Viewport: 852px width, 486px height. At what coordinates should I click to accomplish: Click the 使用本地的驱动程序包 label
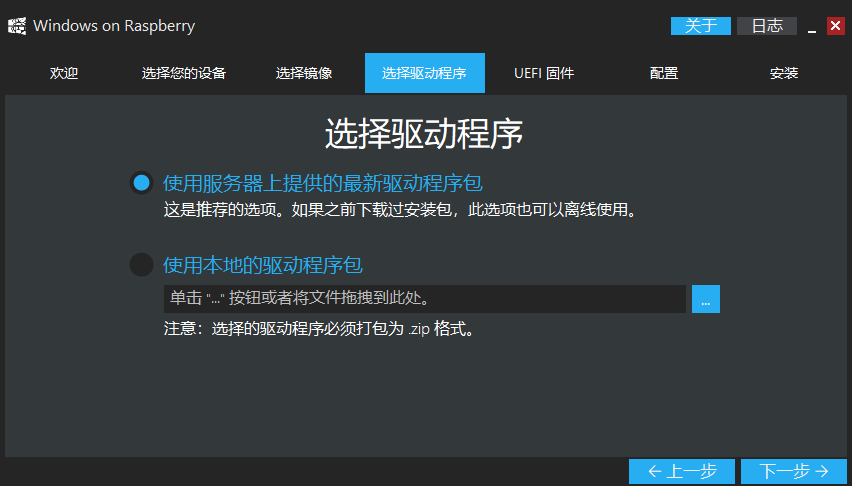(x=262, y=265)
